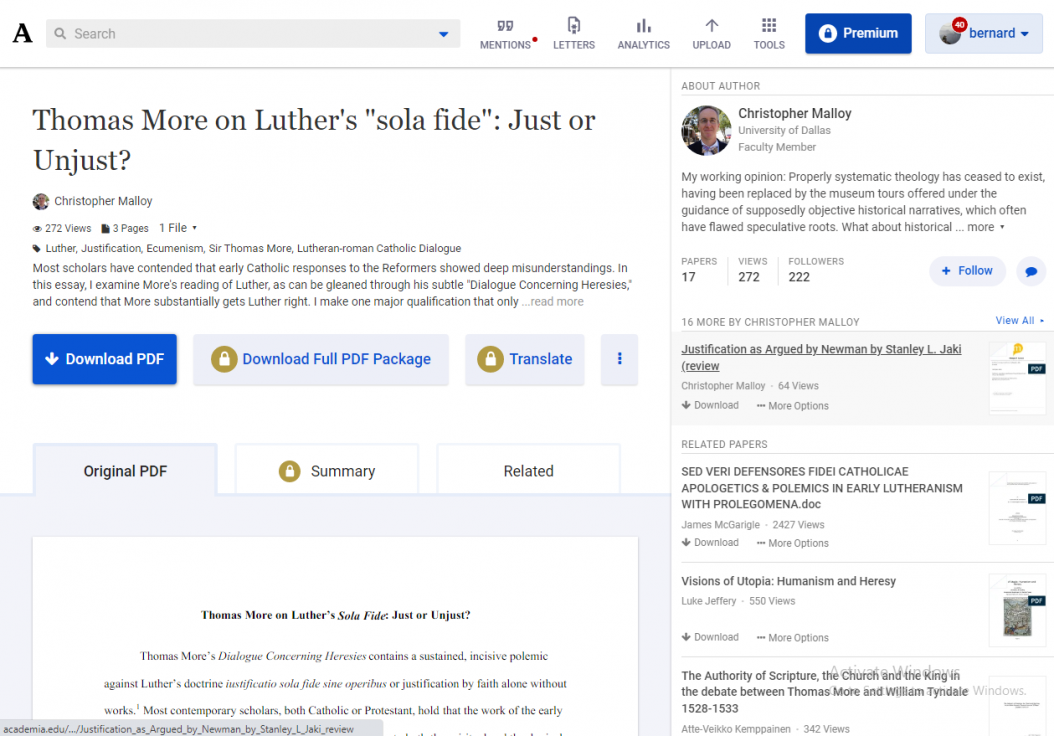Open author link Luke Jeffery

click(708, 601)
